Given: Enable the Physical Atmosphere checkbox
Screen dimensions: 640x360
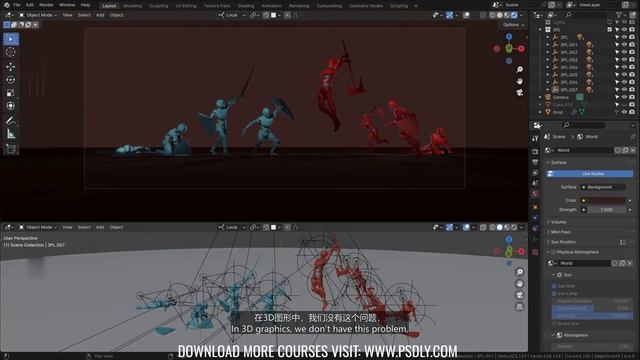Looking at the screenshot, I should pos(553,252).
